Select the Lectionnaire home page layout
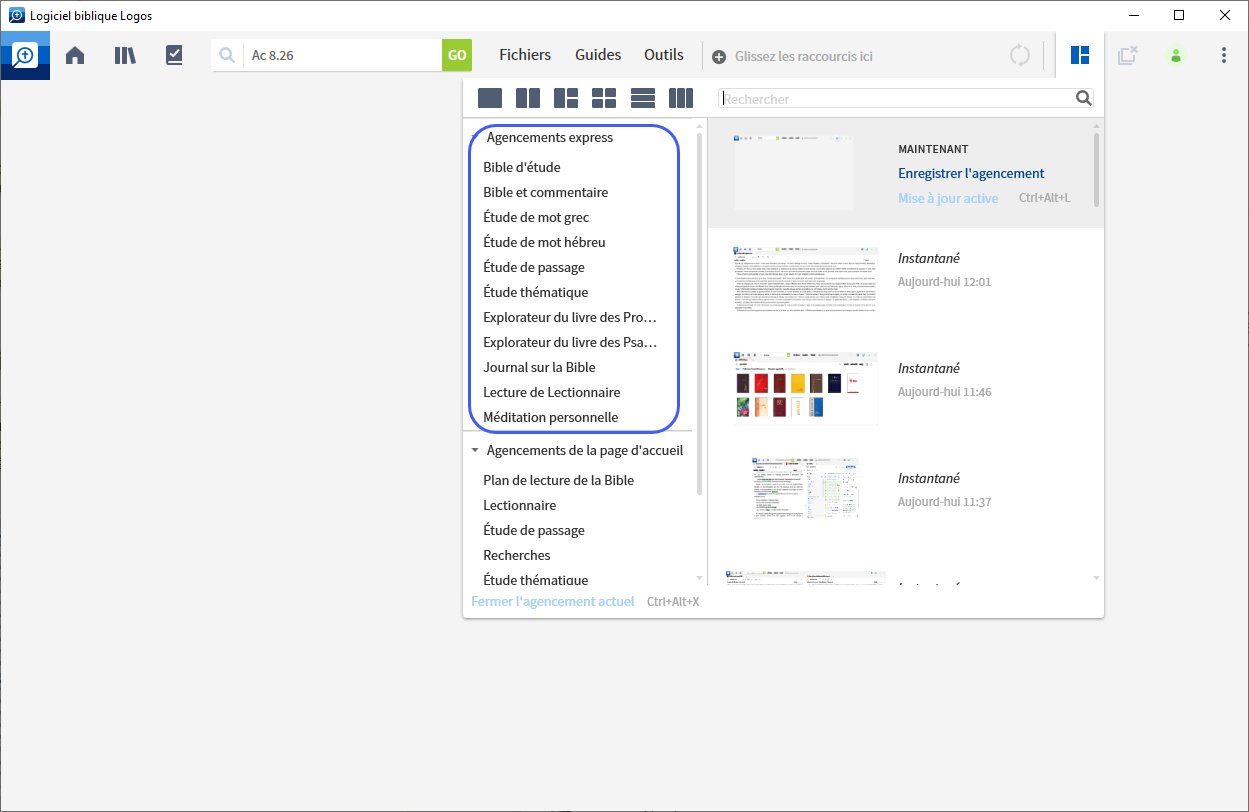 click(x=520, y=505)
